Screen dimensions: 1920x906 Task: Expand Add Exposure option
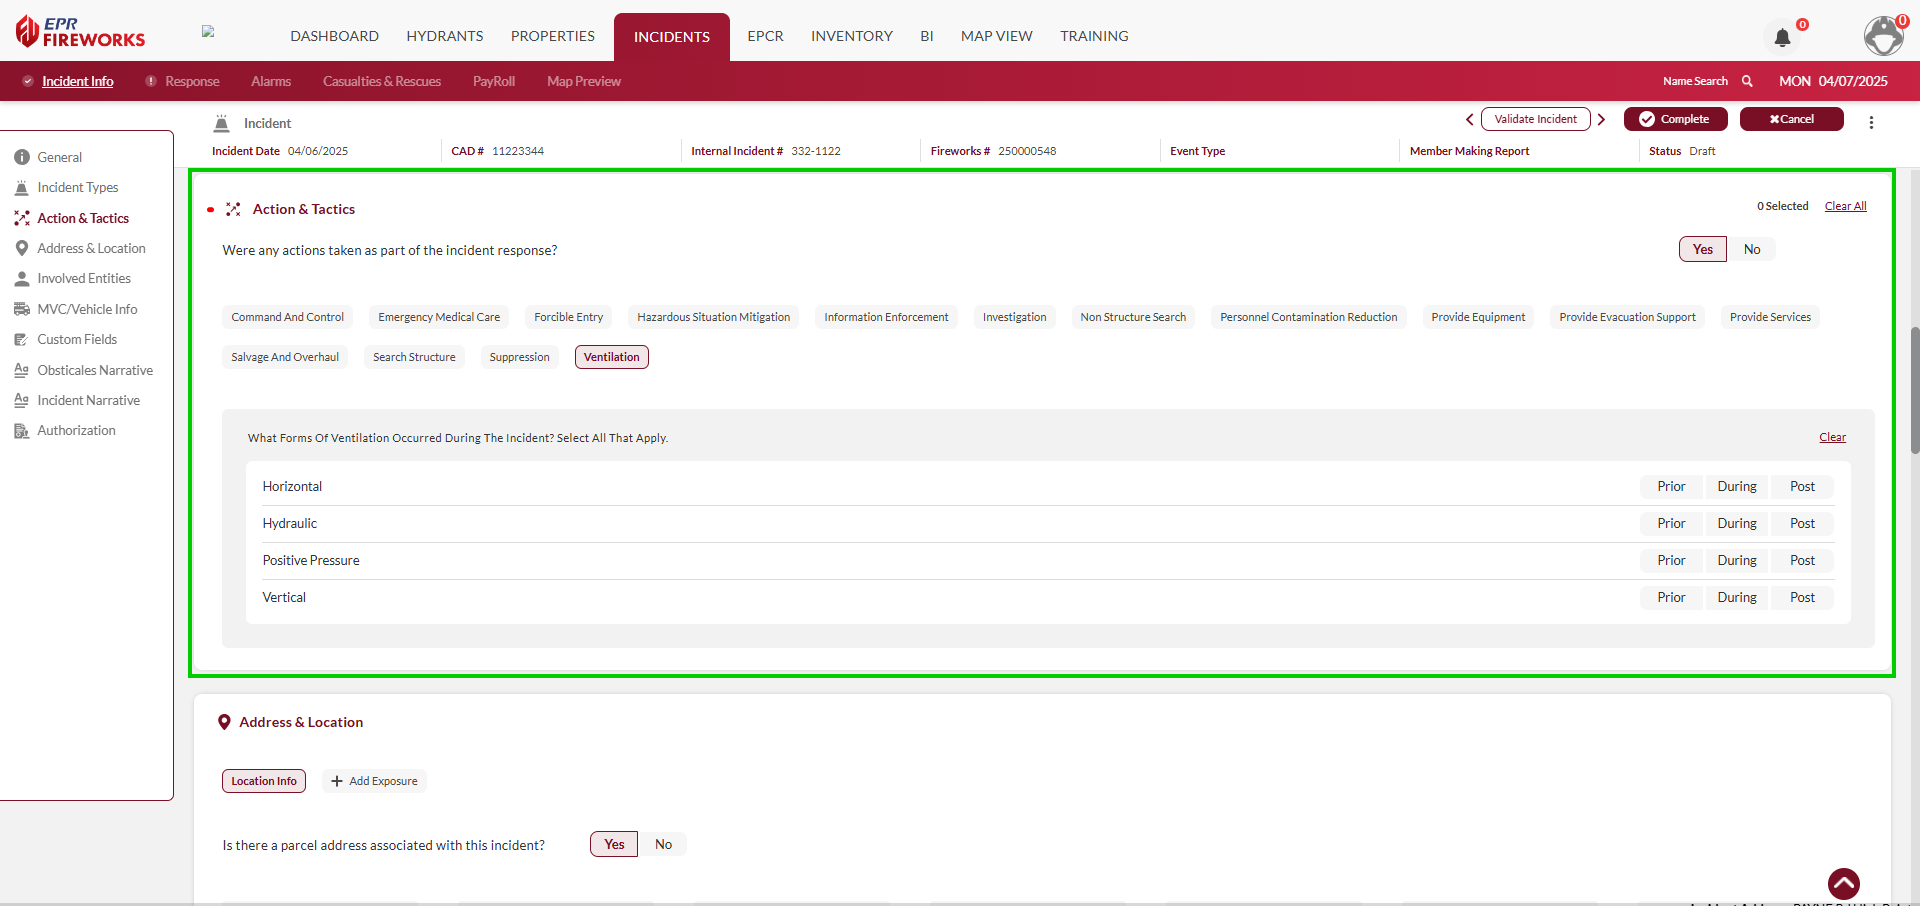[x=374, y=781]
